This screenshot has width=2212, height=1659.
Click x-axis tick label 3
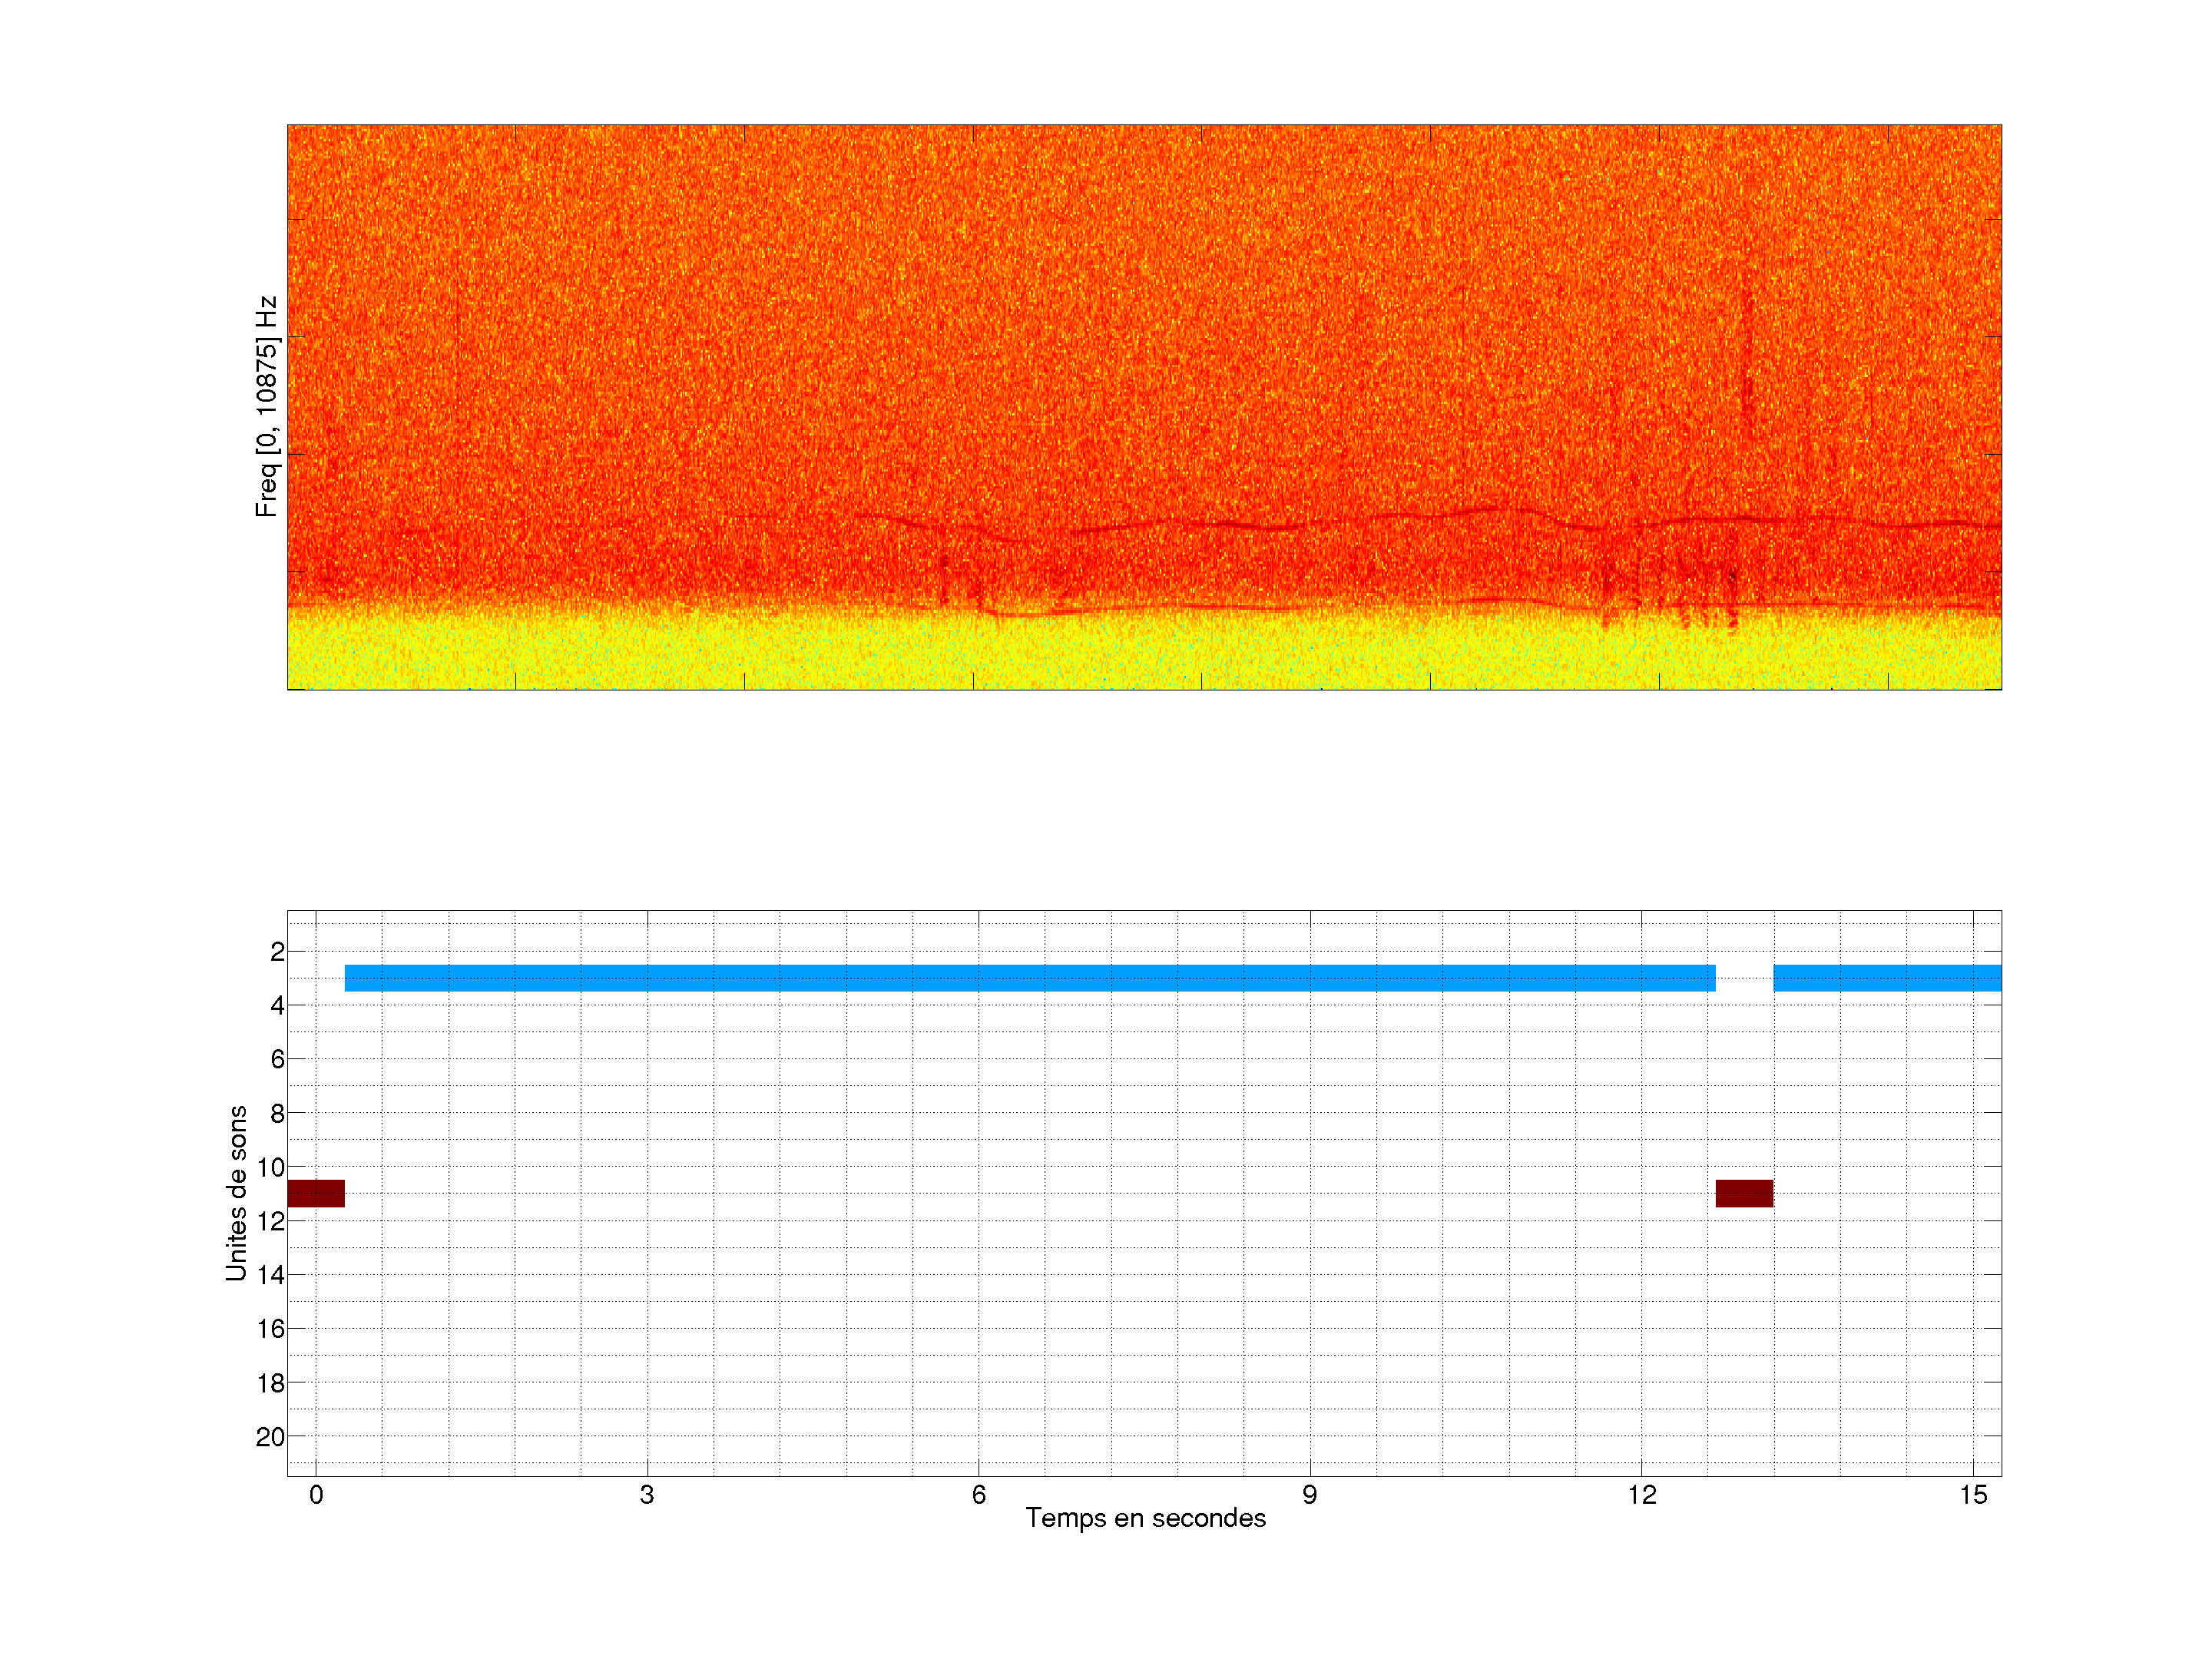(647, 1495)
